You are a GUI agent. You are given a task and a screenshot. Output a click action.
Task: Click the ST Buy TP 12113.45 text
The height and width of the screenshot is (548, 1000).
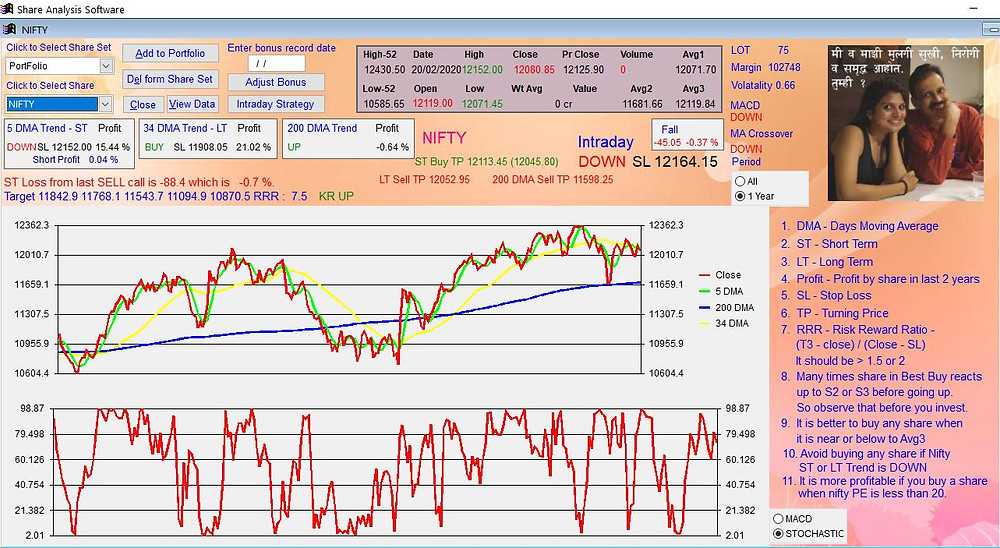coord(486,162)
